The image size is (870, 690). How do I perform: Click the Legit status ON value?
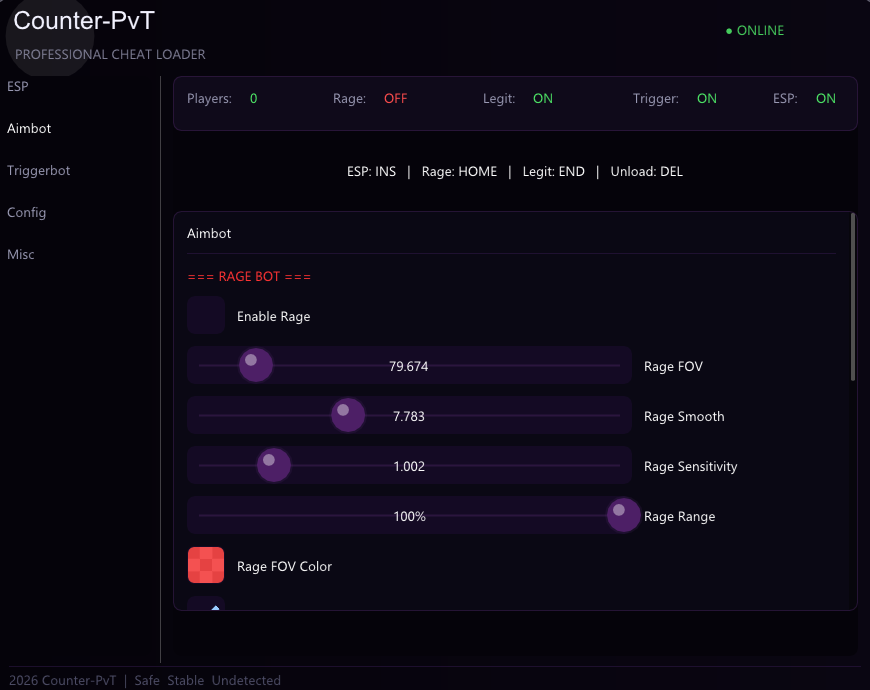coord(543,99)
